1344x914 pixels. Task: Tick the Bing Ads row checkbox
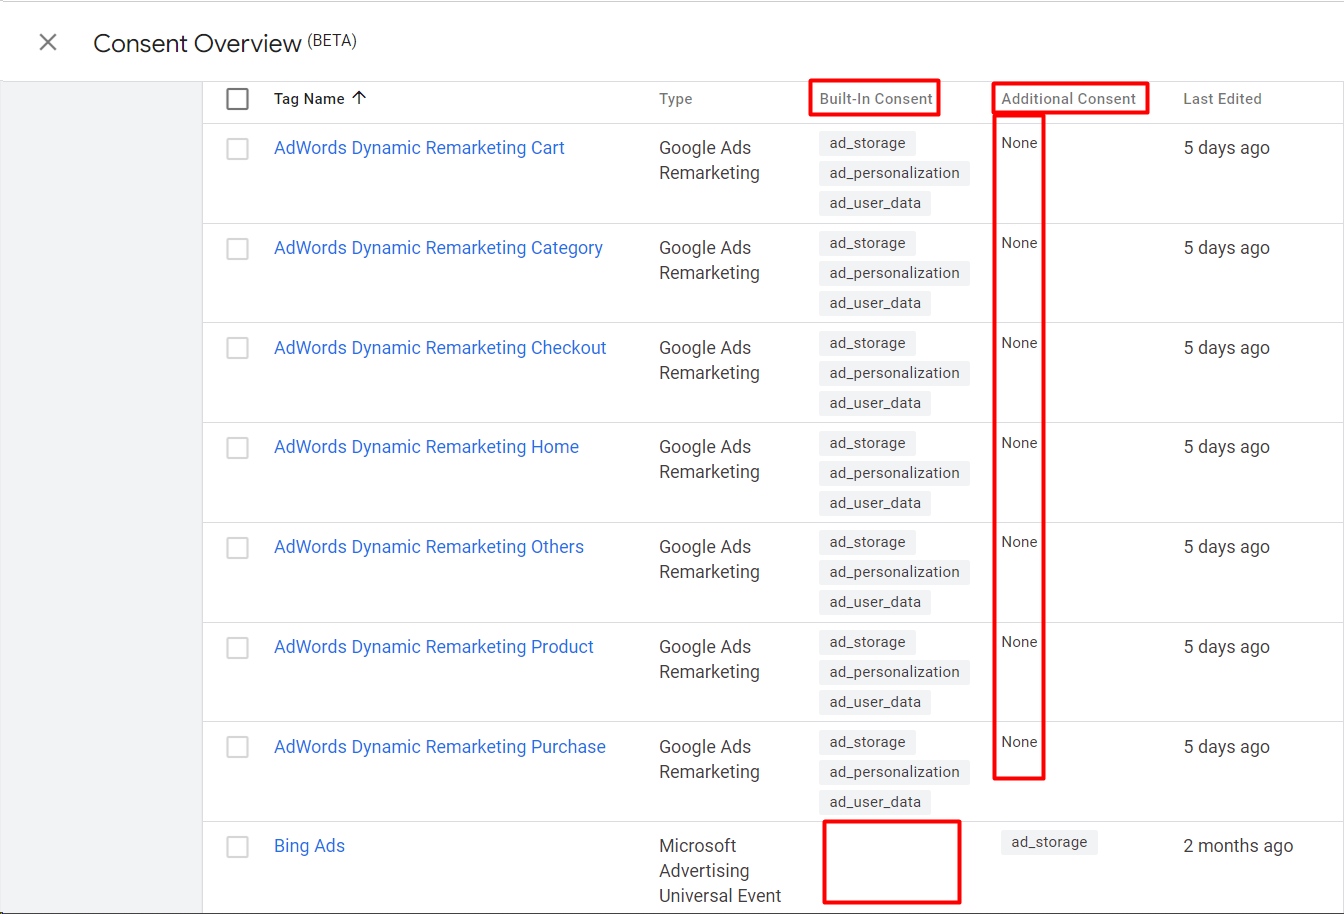pos(237,847)
